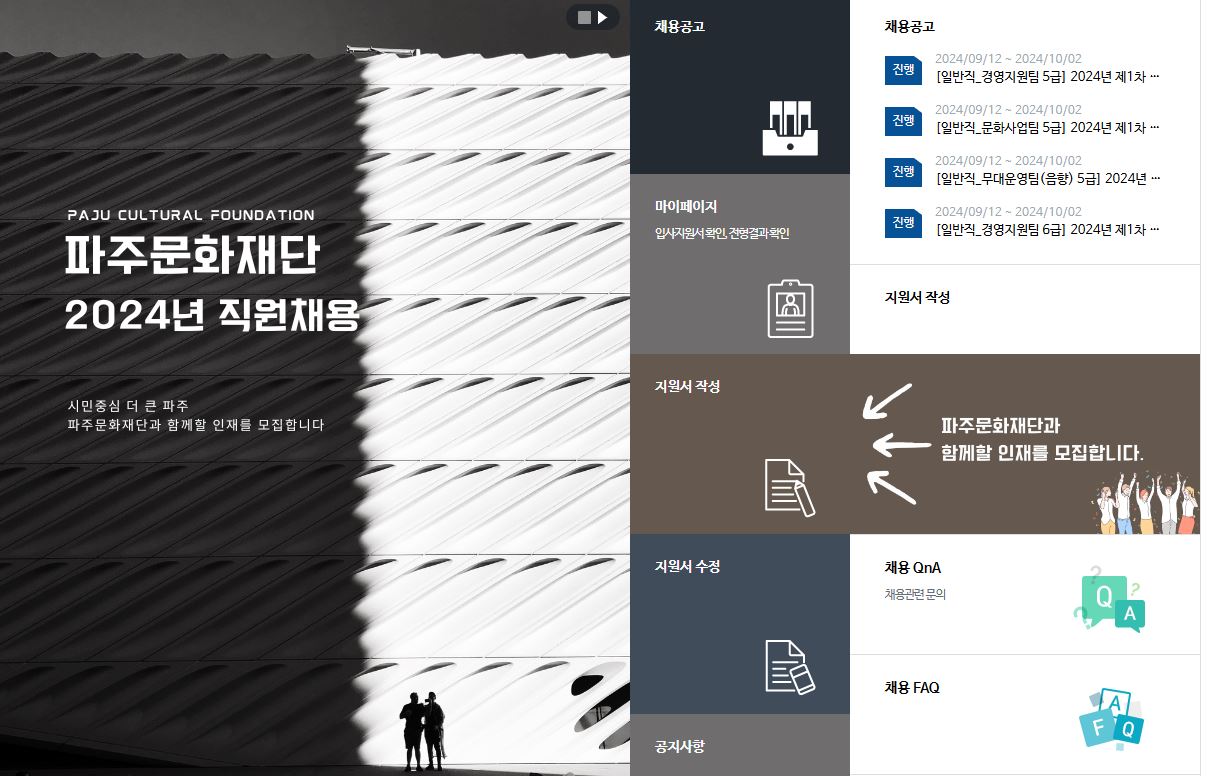Click the 채용 QnA title text
Image resolution: width=1210 pixels, height=776 pixels.
912,568
